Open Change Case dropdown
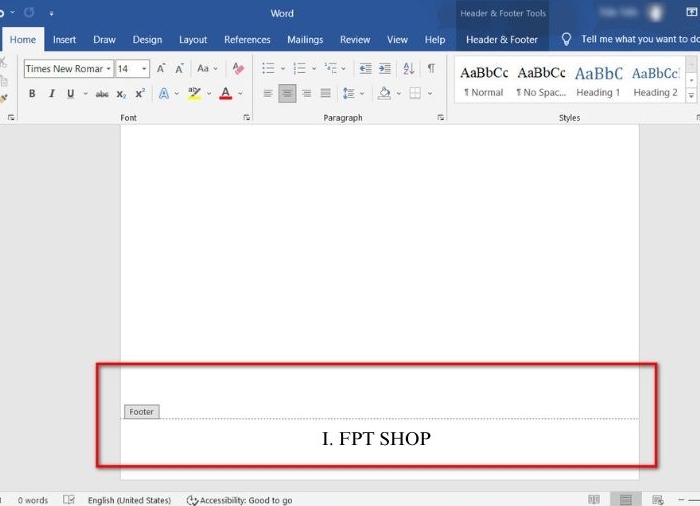This screenshot has height=506, width=700. click(x=207, y=69)
